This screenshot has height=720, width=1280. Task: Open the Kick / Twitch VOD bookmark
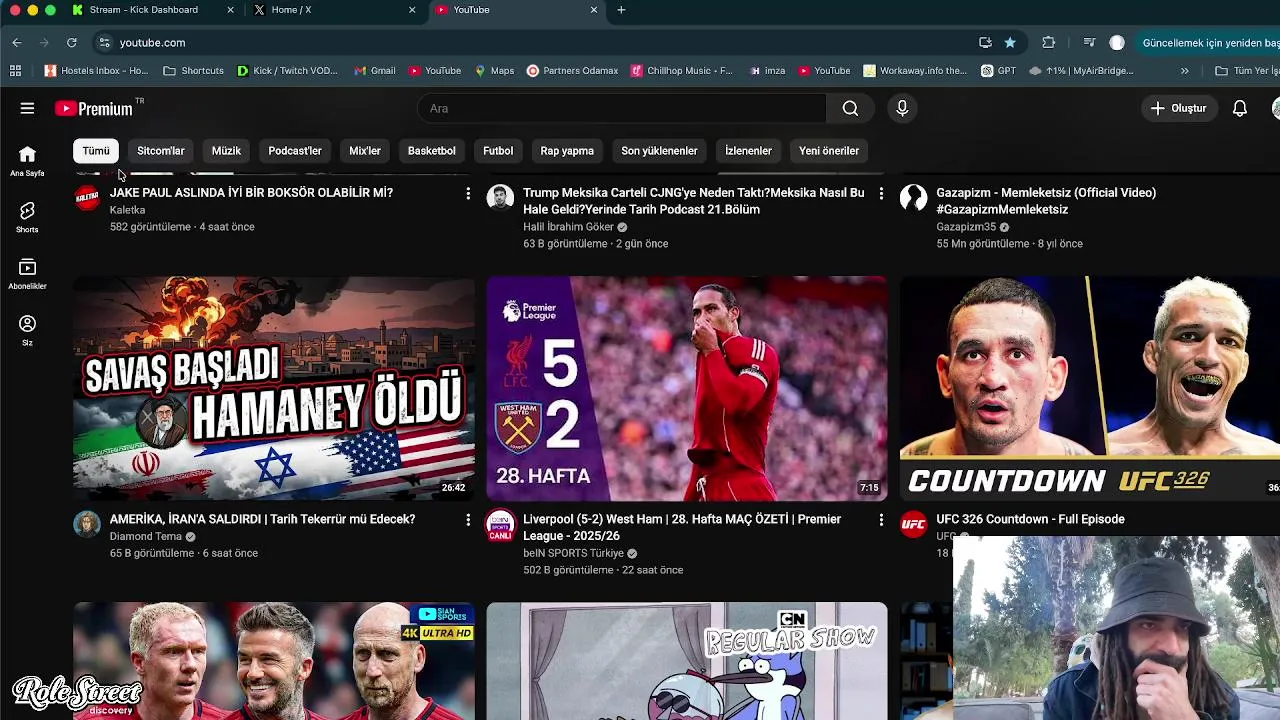tap(287, 71)
